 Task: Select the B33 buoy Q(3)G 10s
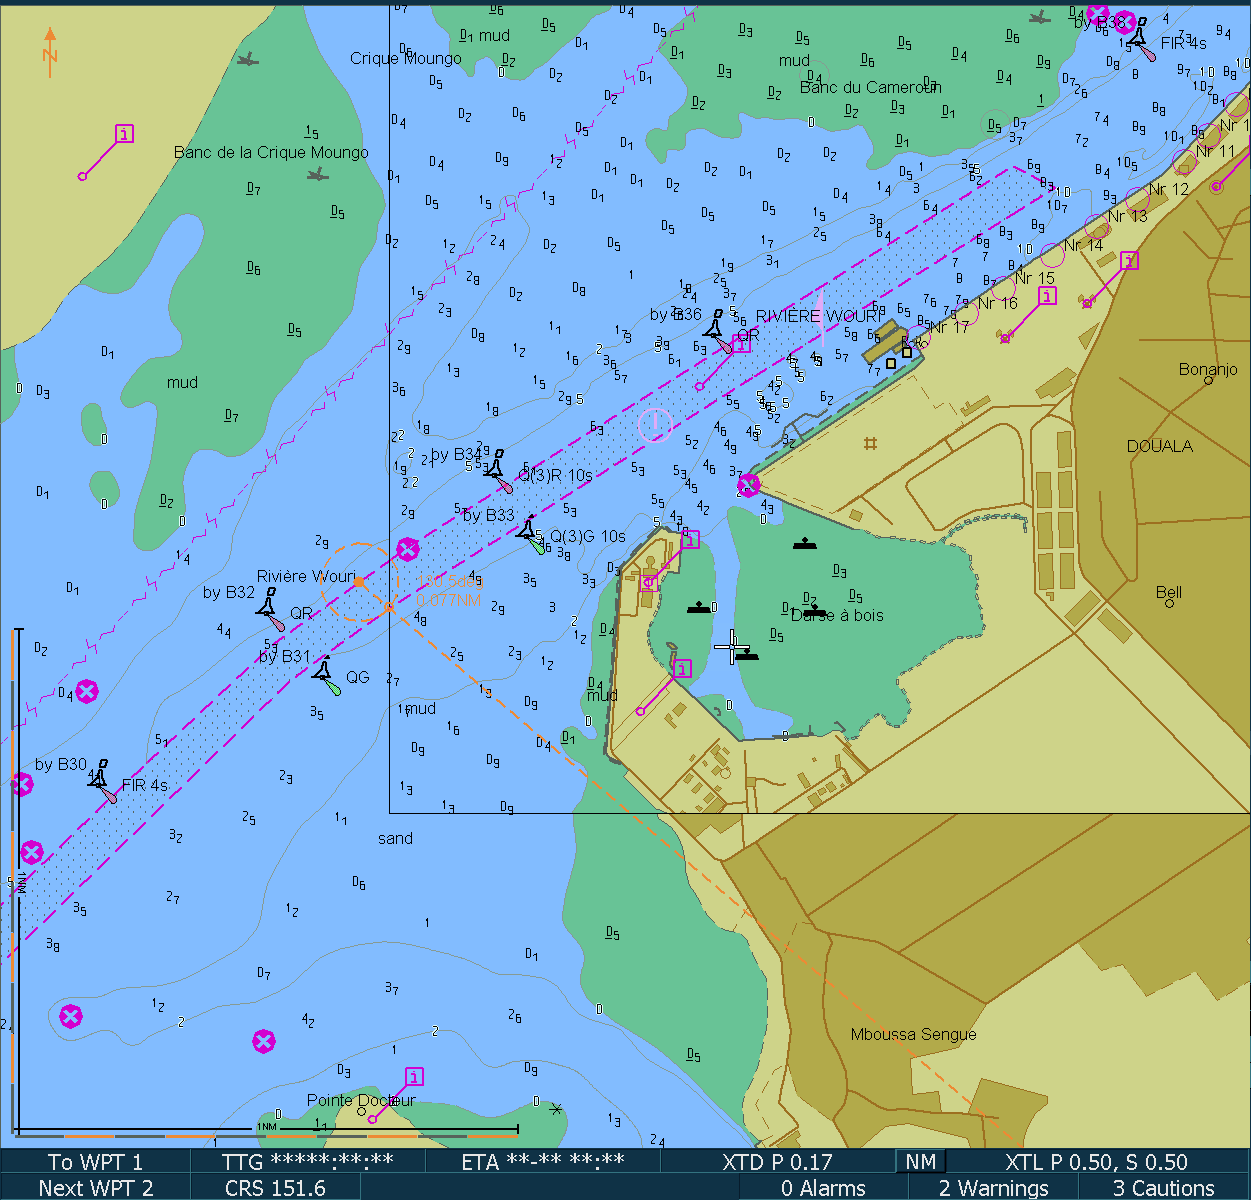click(529, 530)
